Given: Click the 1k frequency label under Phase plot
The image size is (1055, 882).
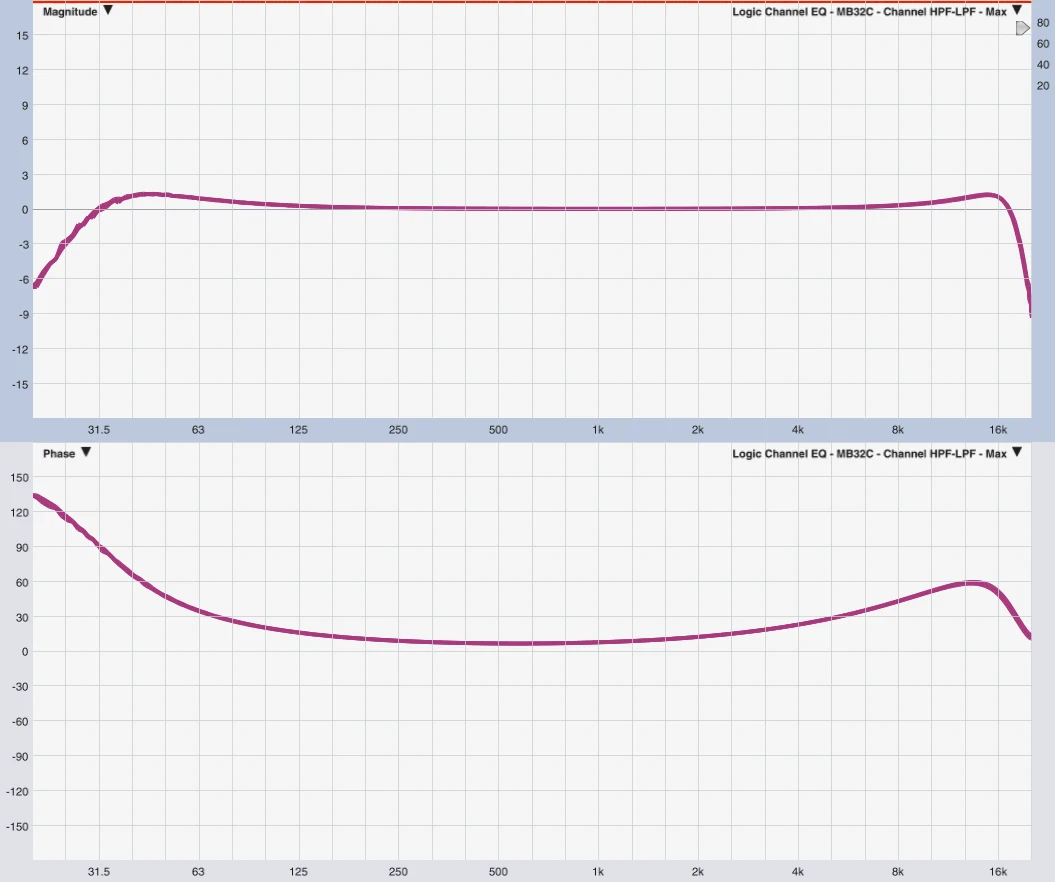Looking at the screenshot, I should click(x=598, y=872).
